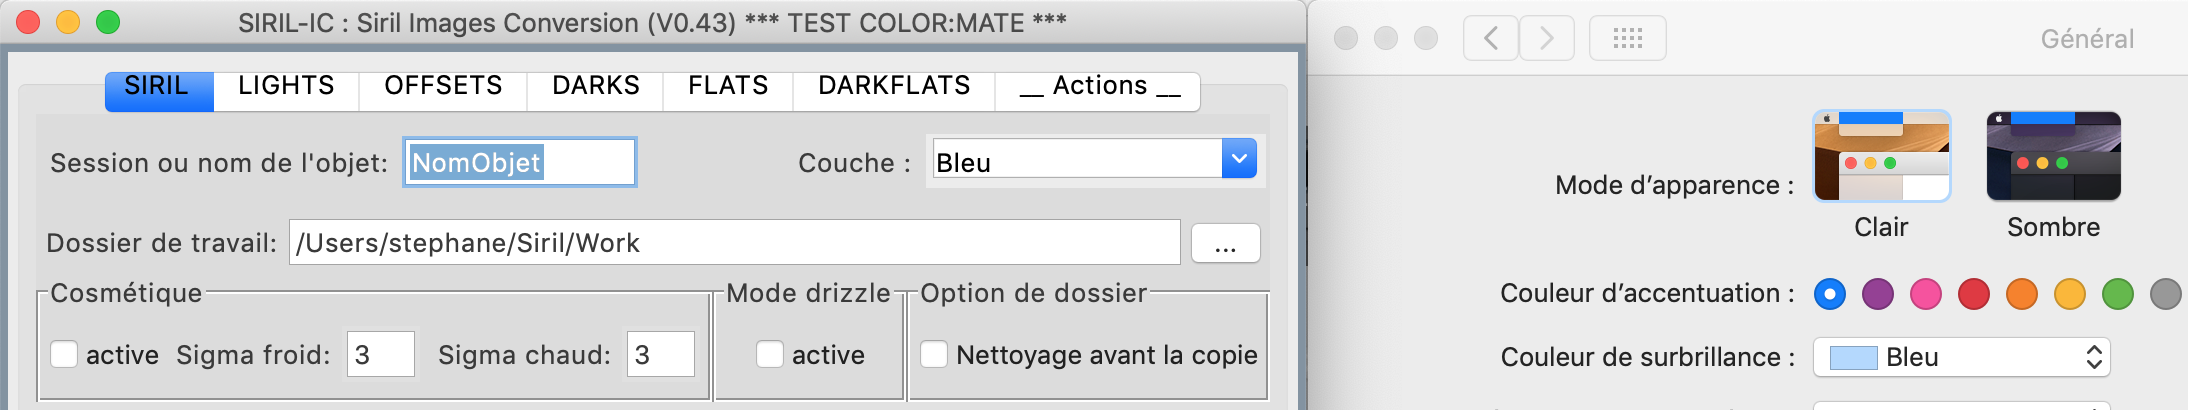This screenshot has width=2188, height=410.
Task: Click the back arrow in System Preferences
Action: coord(1491,39)
